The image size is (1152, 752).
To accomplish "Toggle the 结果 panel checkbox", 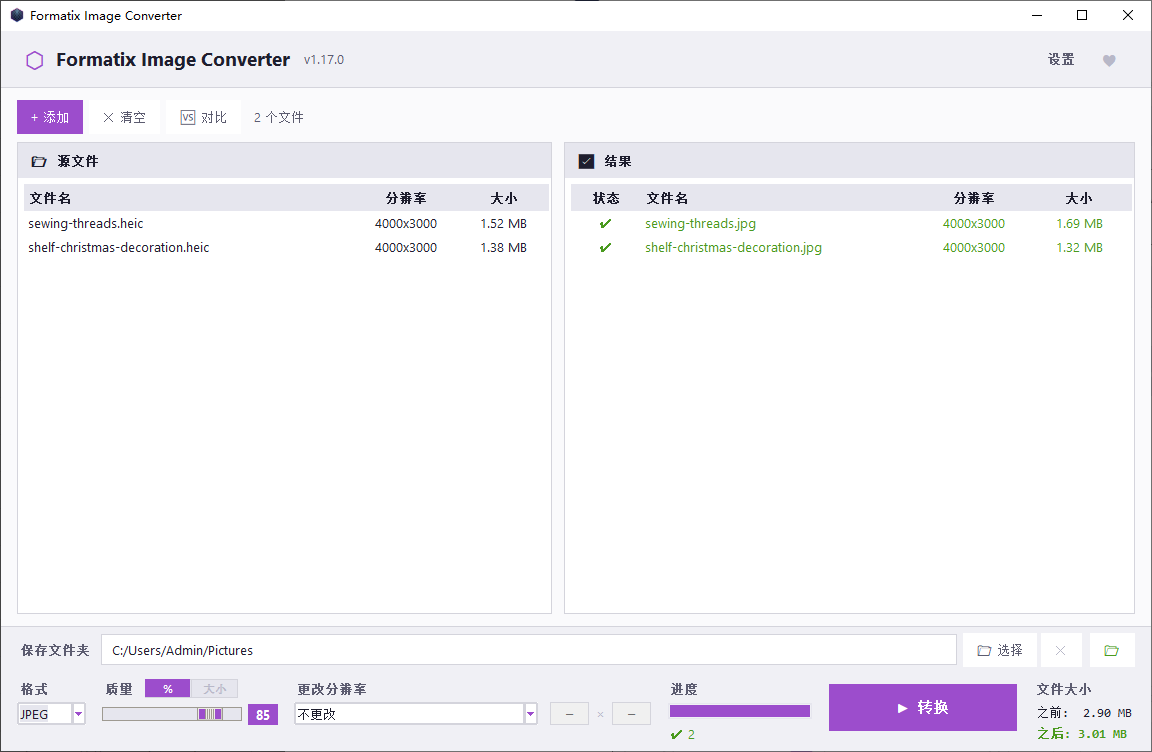I will click(586, 161).
